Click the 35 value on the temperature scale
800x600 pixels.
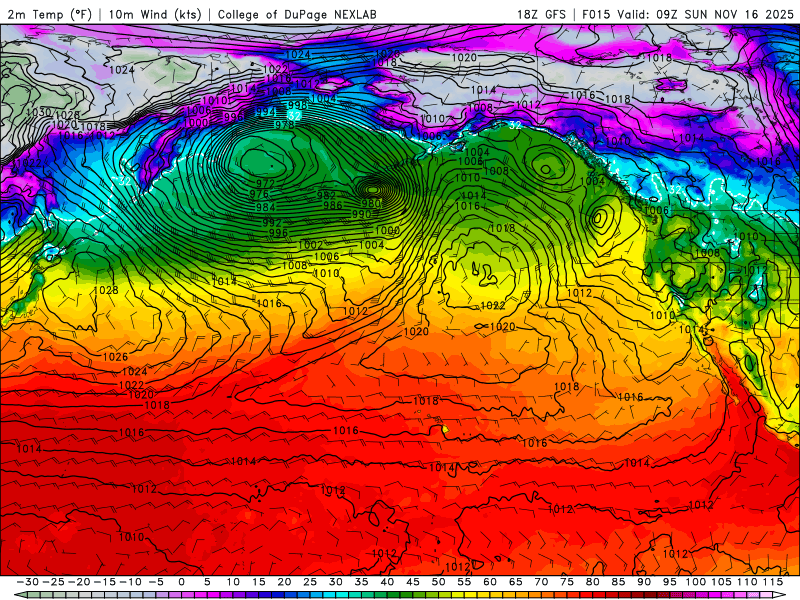tap(361, 582)
